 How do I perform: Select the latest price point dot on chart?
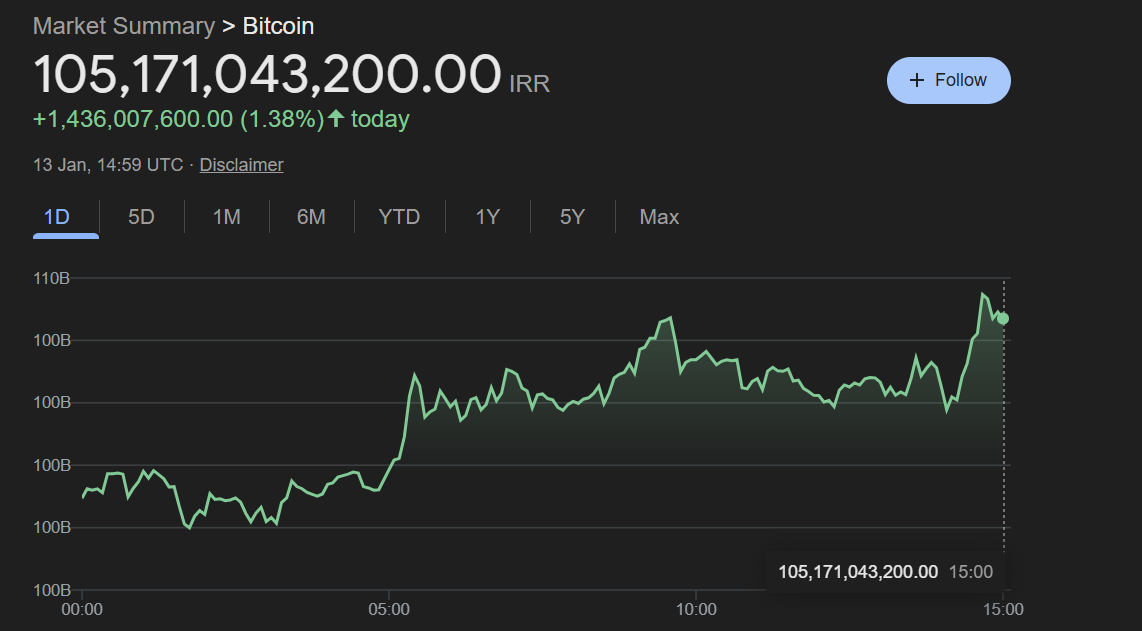[1002, 318]
